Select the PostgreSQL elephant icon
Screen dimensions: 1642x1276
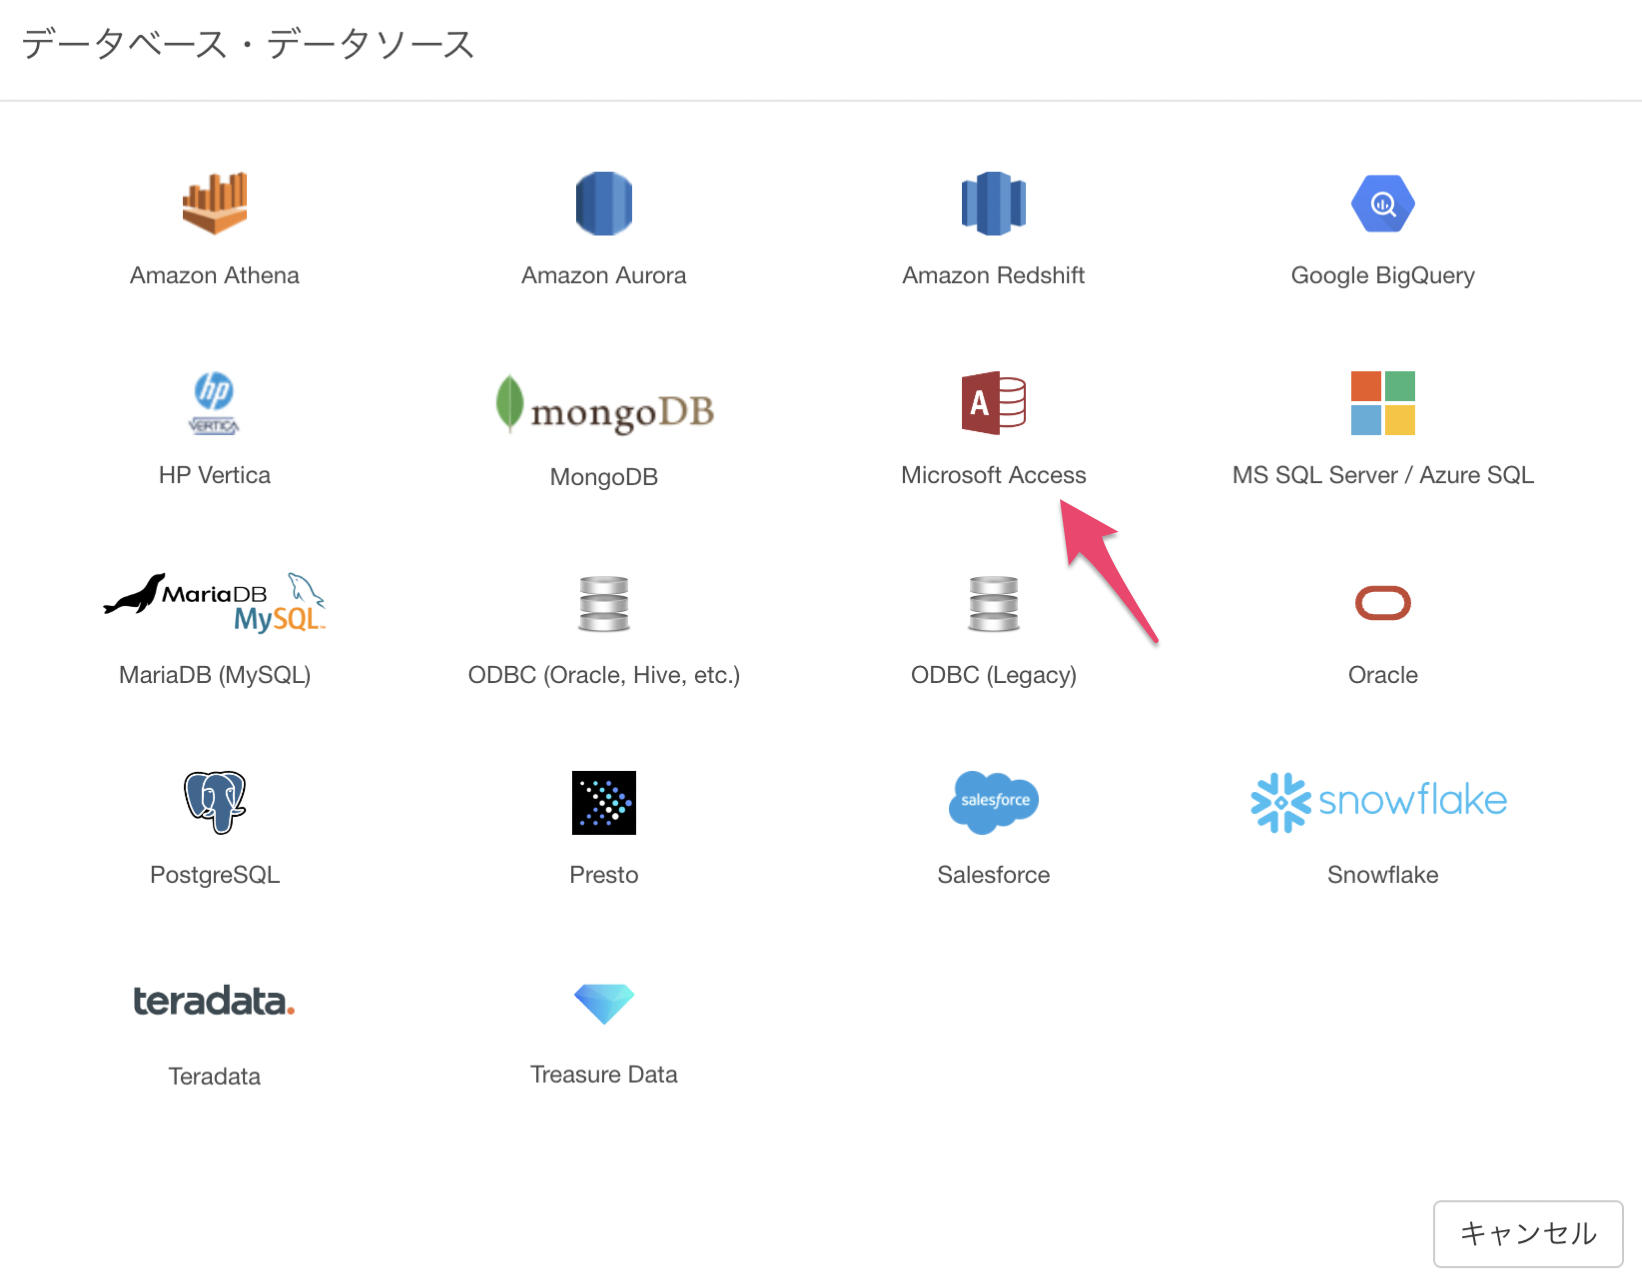point(214,802)
